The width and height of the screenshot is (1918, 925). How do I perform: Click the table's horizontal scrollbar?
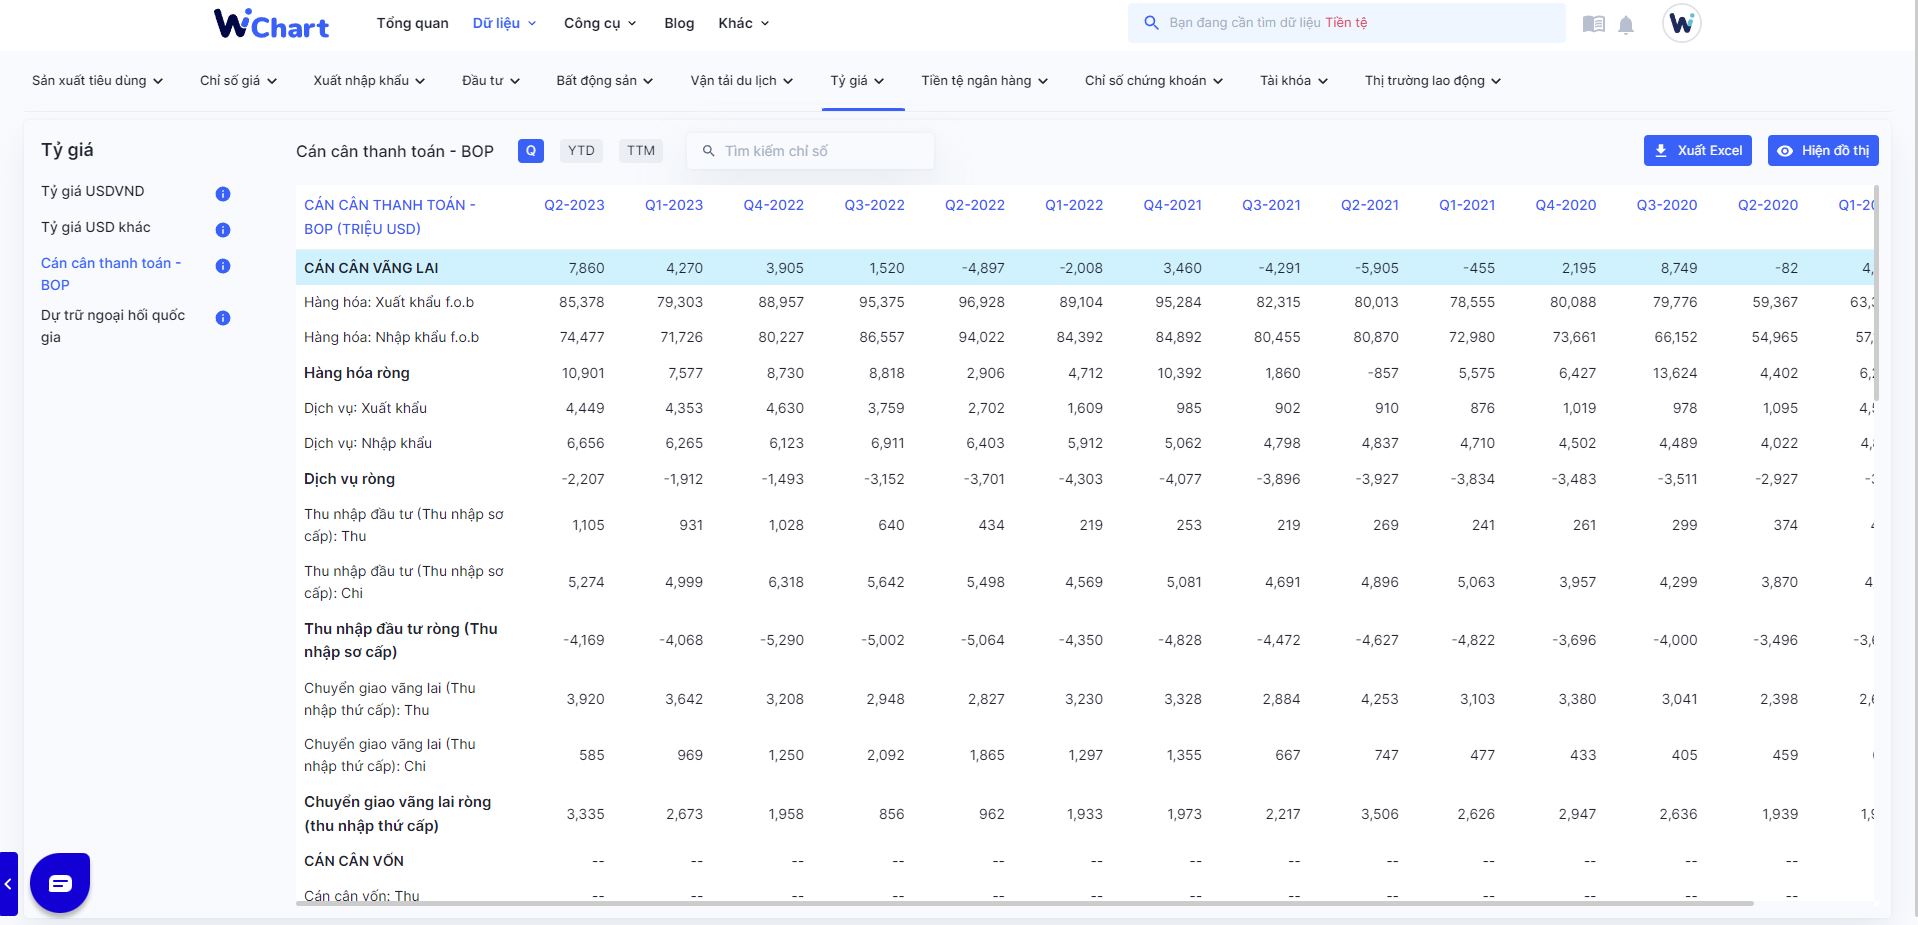(1025, 904)
